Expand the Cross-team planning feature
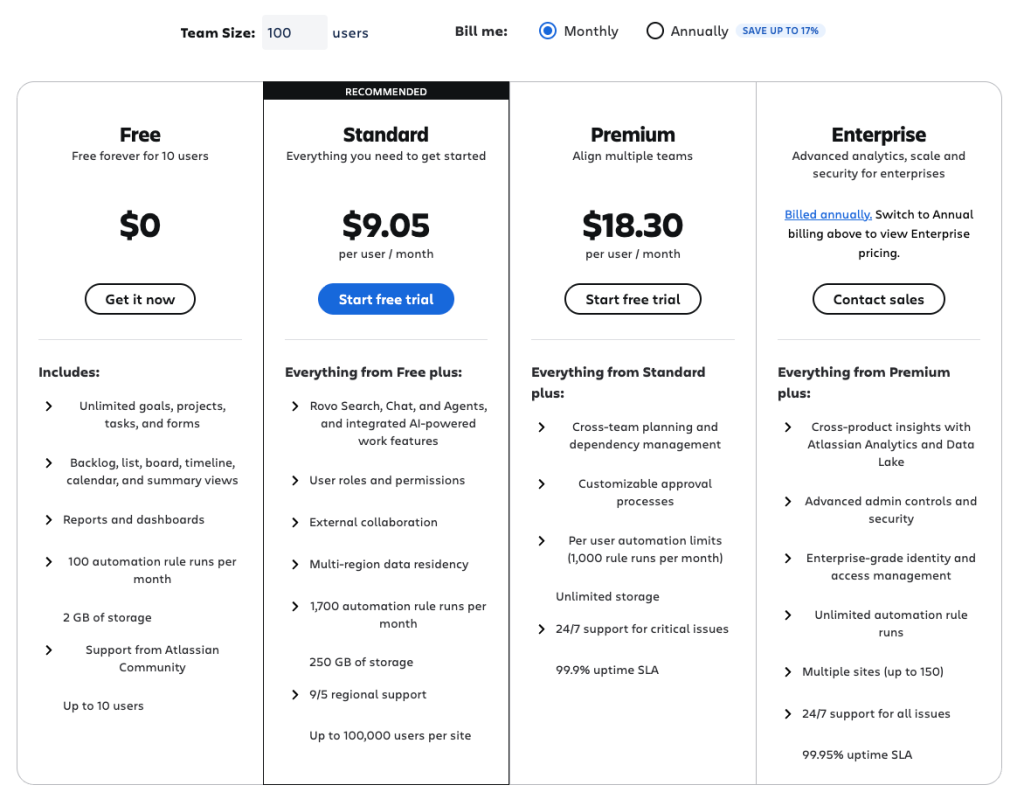This screenshot has width=1024, height=806. 541,427
